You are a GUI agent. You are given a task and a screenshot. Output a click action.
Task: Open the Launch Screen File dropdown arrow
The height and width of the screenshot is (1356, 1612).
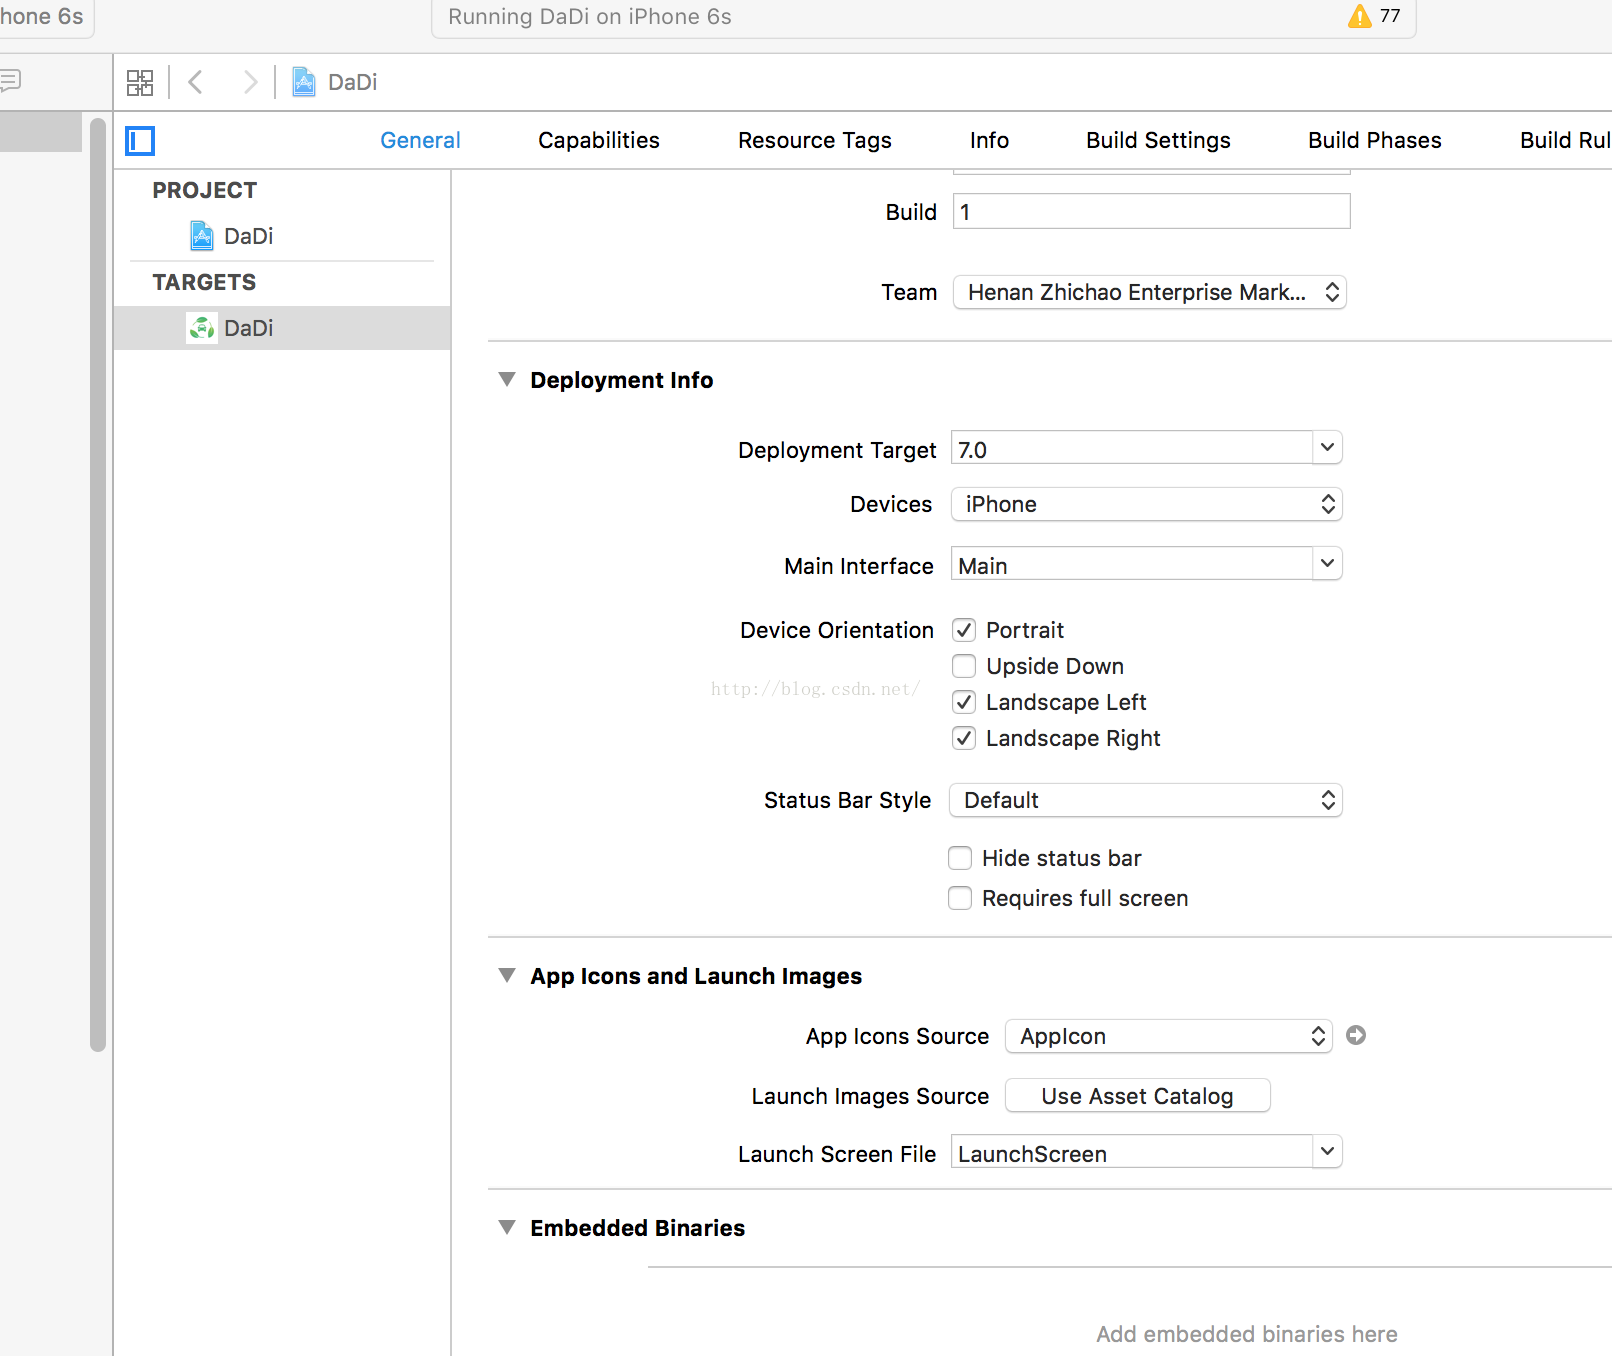tap(1327, 1152)
